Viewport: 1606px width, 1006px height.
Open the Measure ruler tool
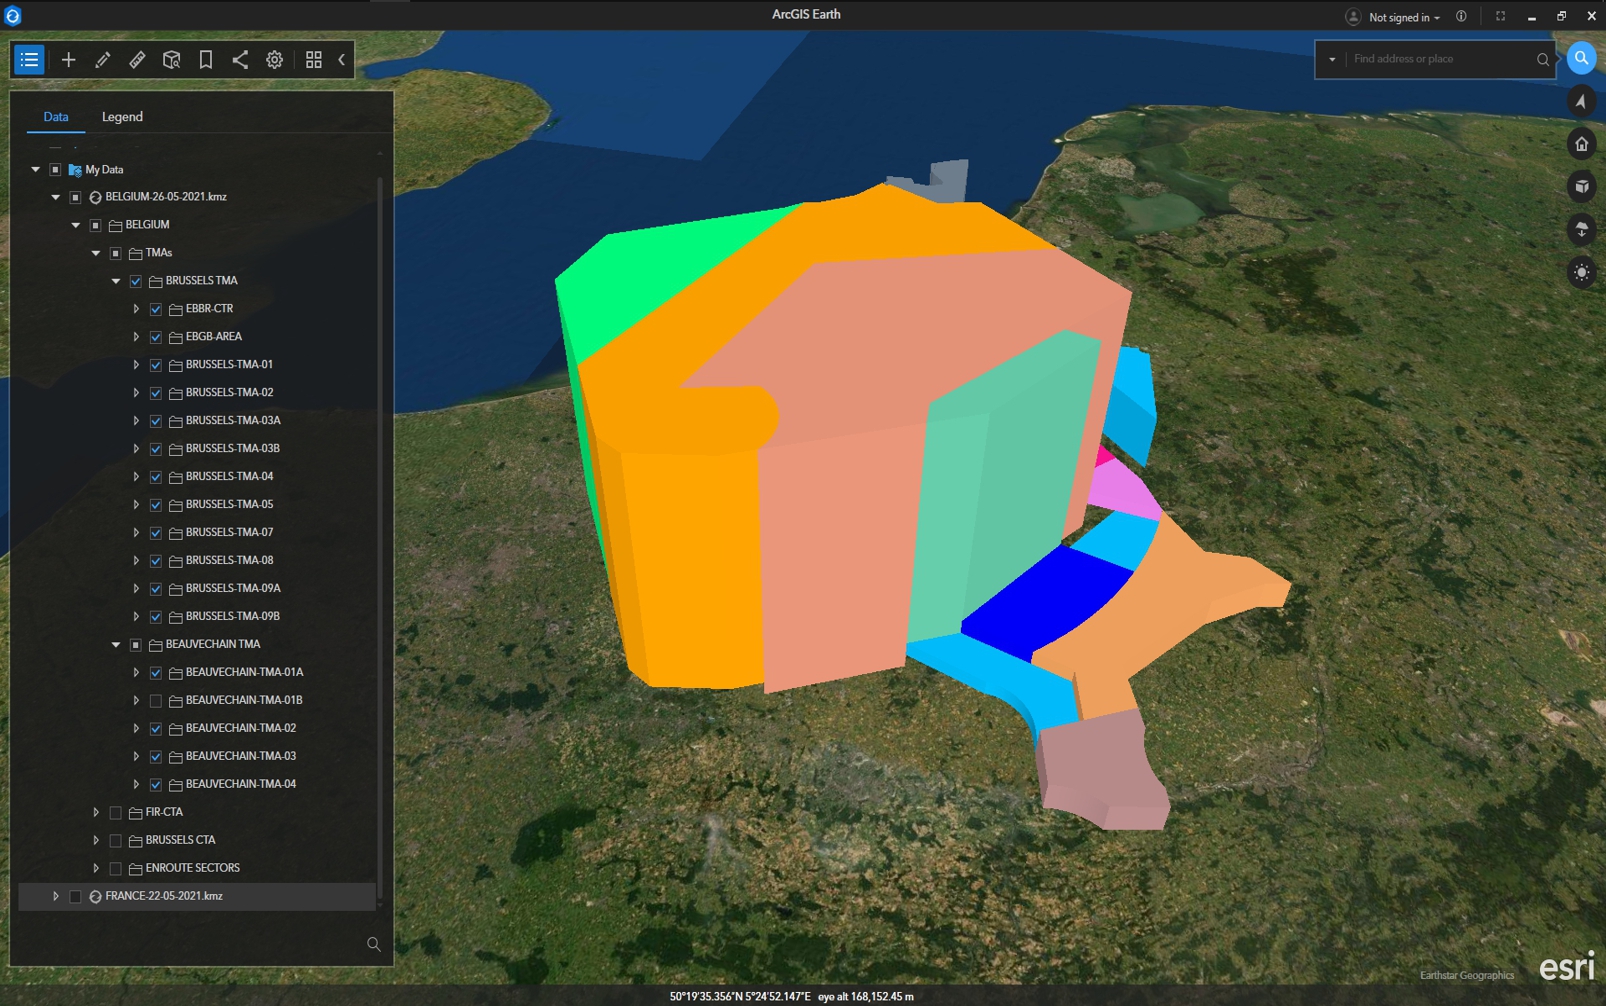click(x=137, y=60)
